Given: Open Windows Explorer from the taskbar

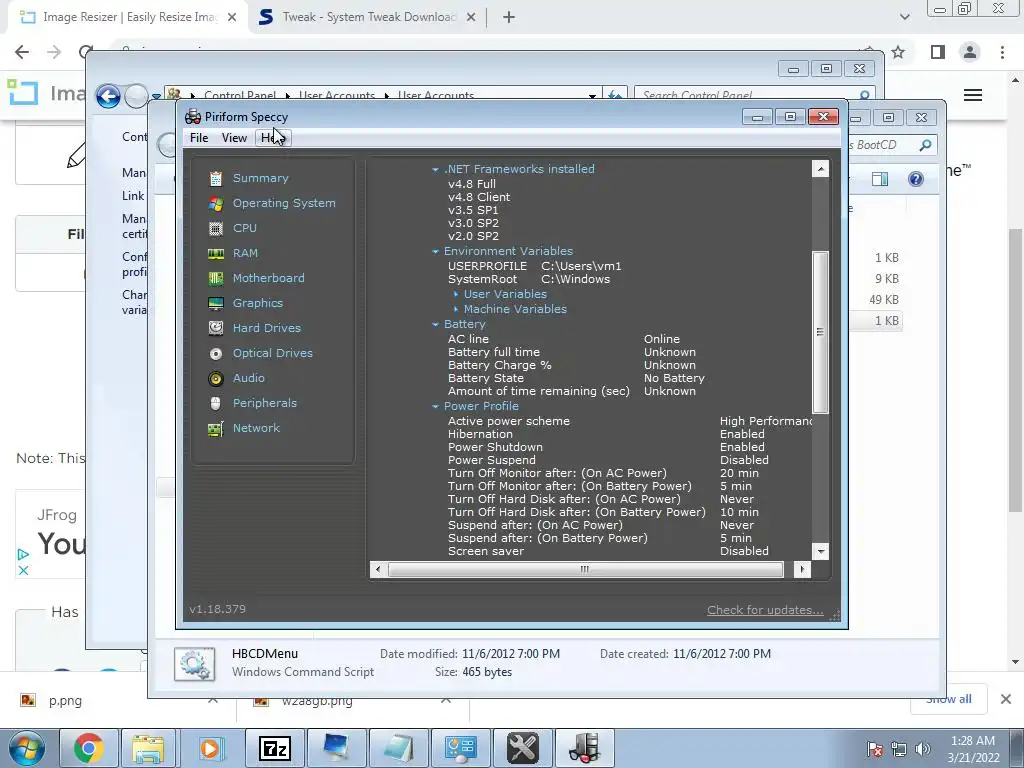Looking at the screenshot, I should pos(148,748).
